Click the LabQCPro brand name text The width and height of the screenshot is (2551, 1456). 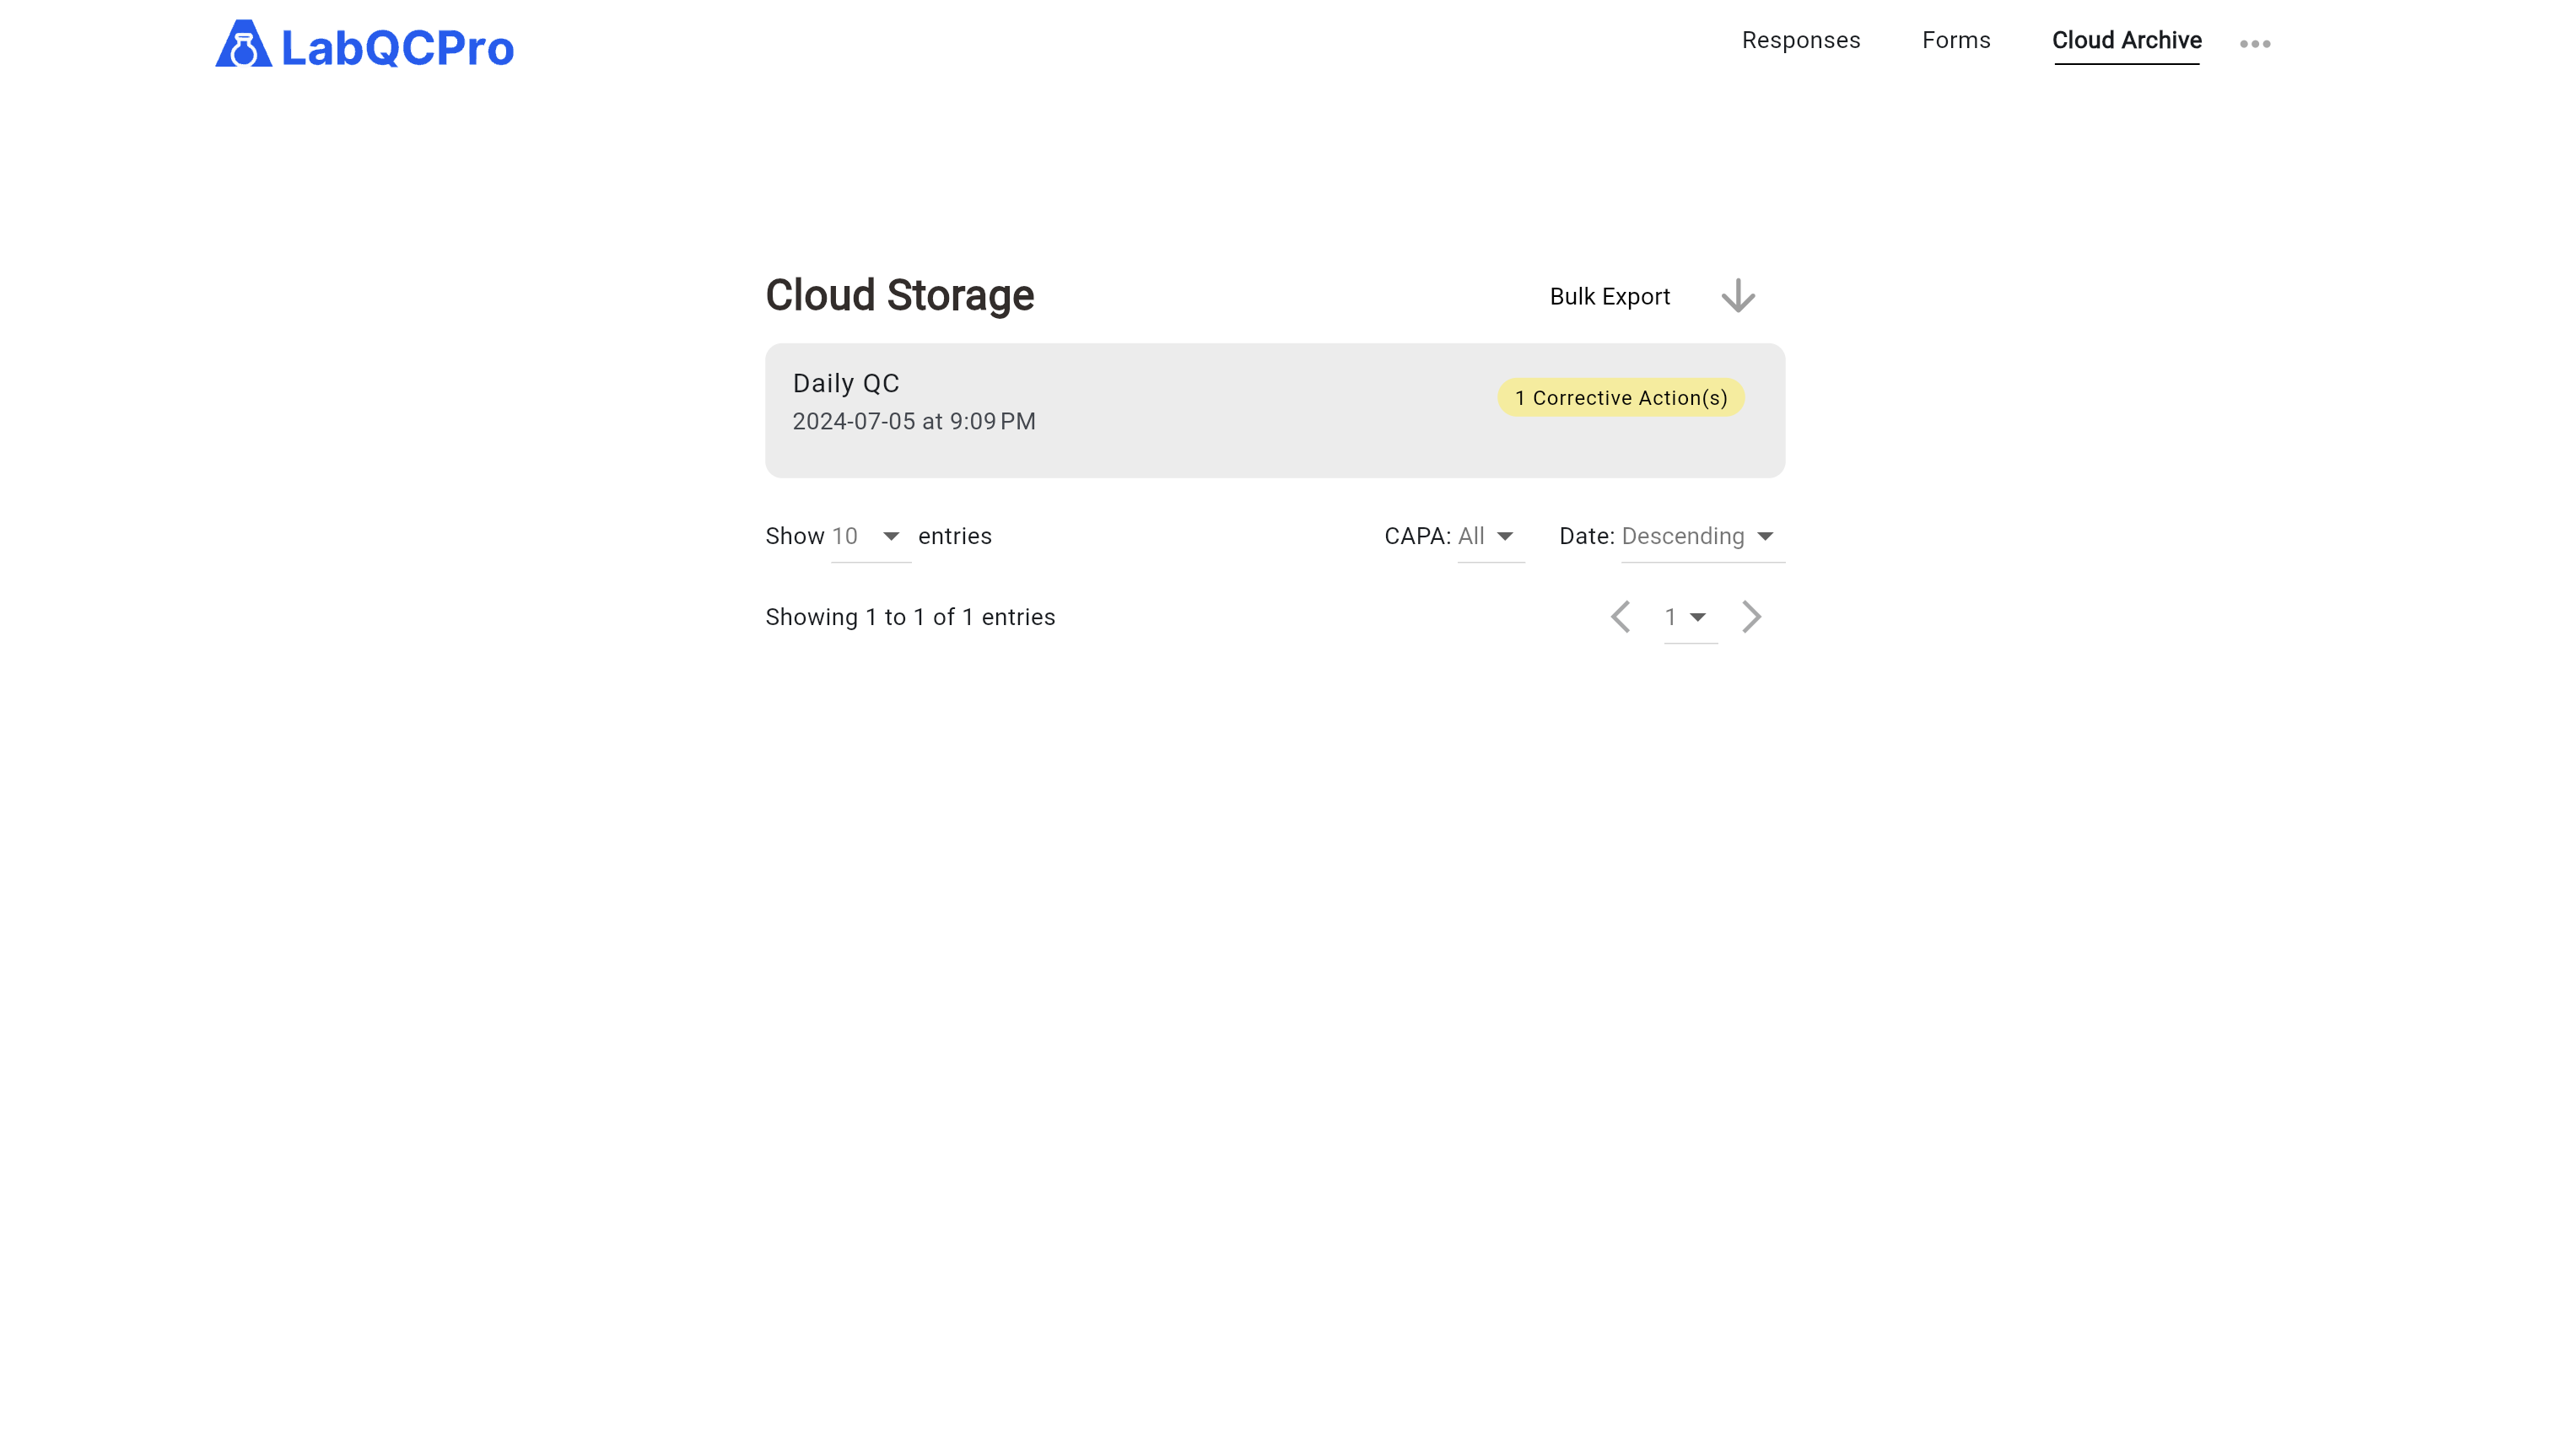[397, 48]
